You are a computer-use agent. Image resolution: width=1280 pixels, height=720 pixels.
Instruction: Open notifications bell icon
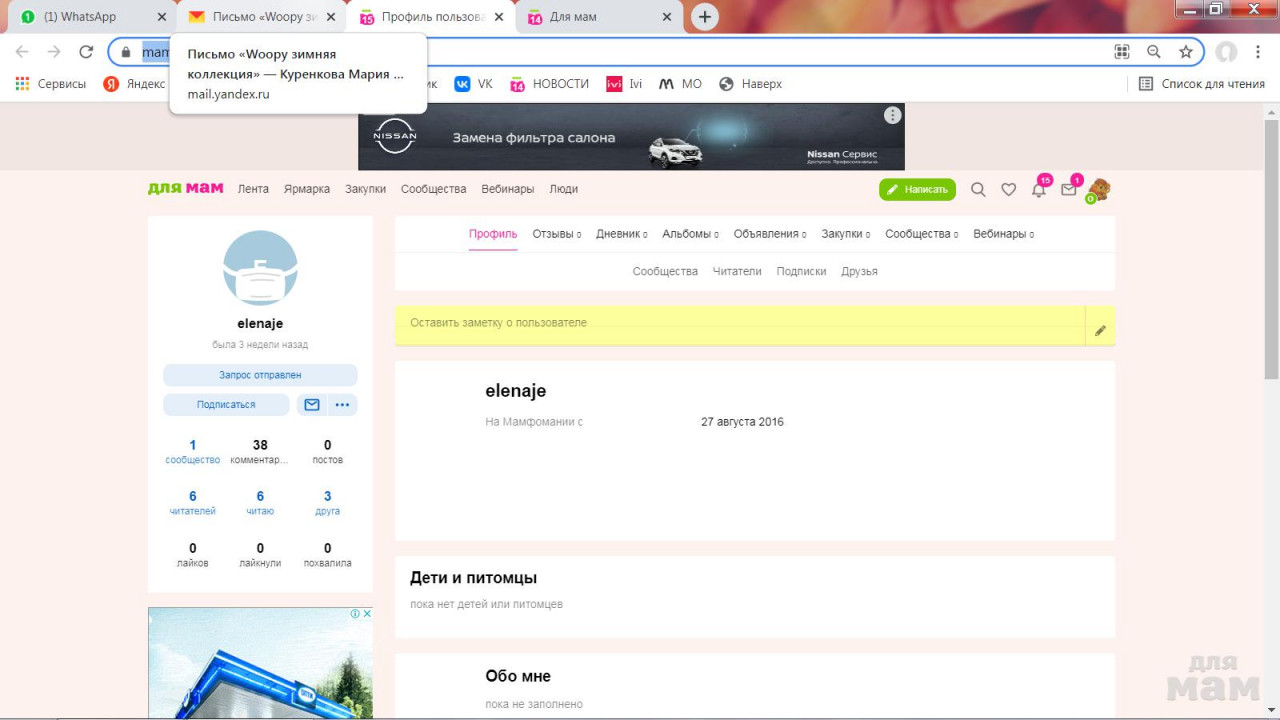(1039, 190)
